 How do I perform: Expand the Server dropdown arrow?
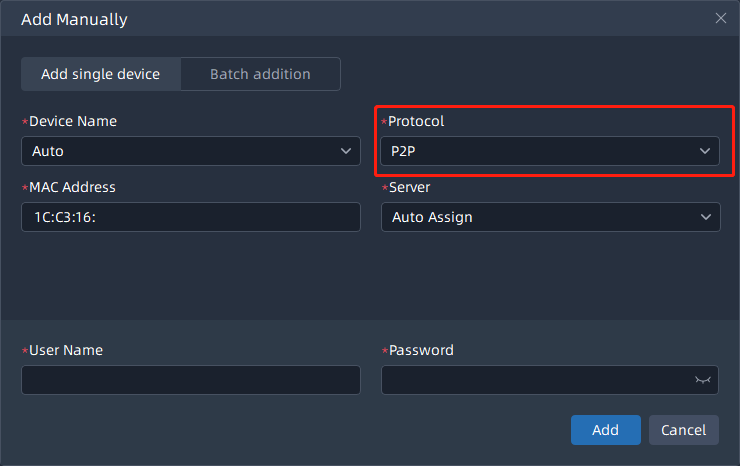tap(705, 217)
